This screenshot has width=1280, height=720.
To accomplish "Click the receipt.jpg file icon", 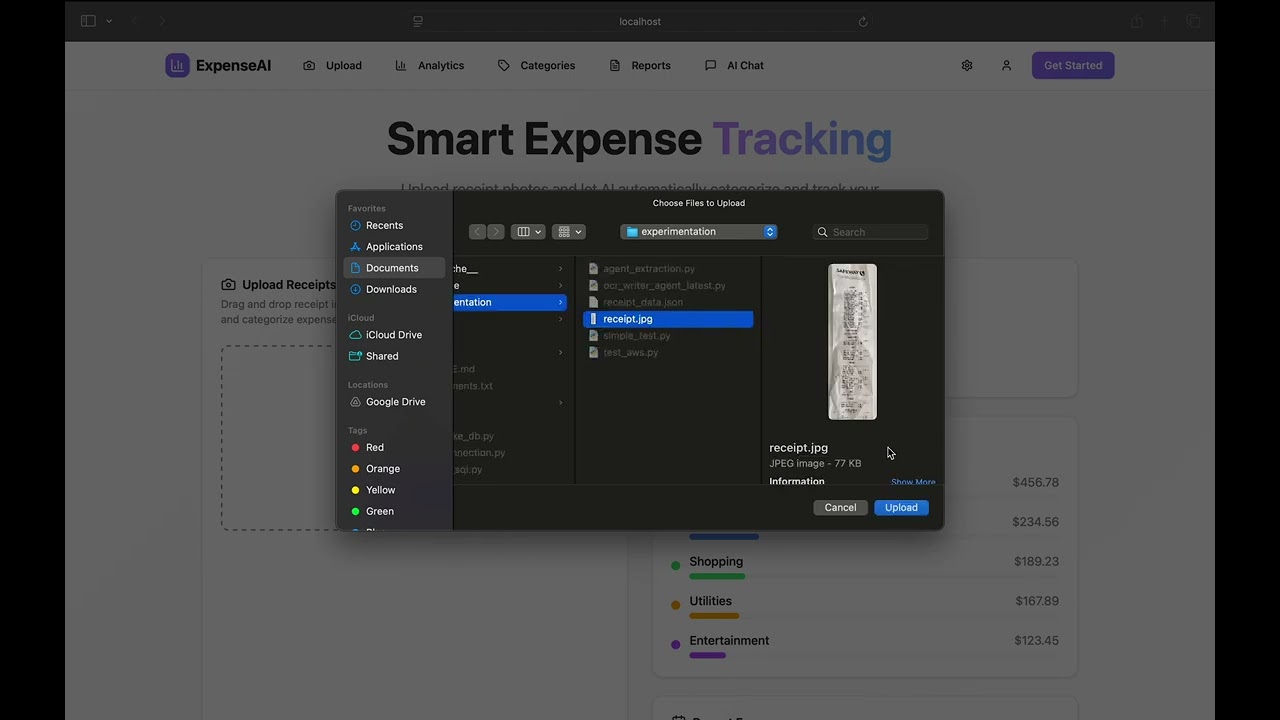I will pyautogui.click(x=594, y=319).
